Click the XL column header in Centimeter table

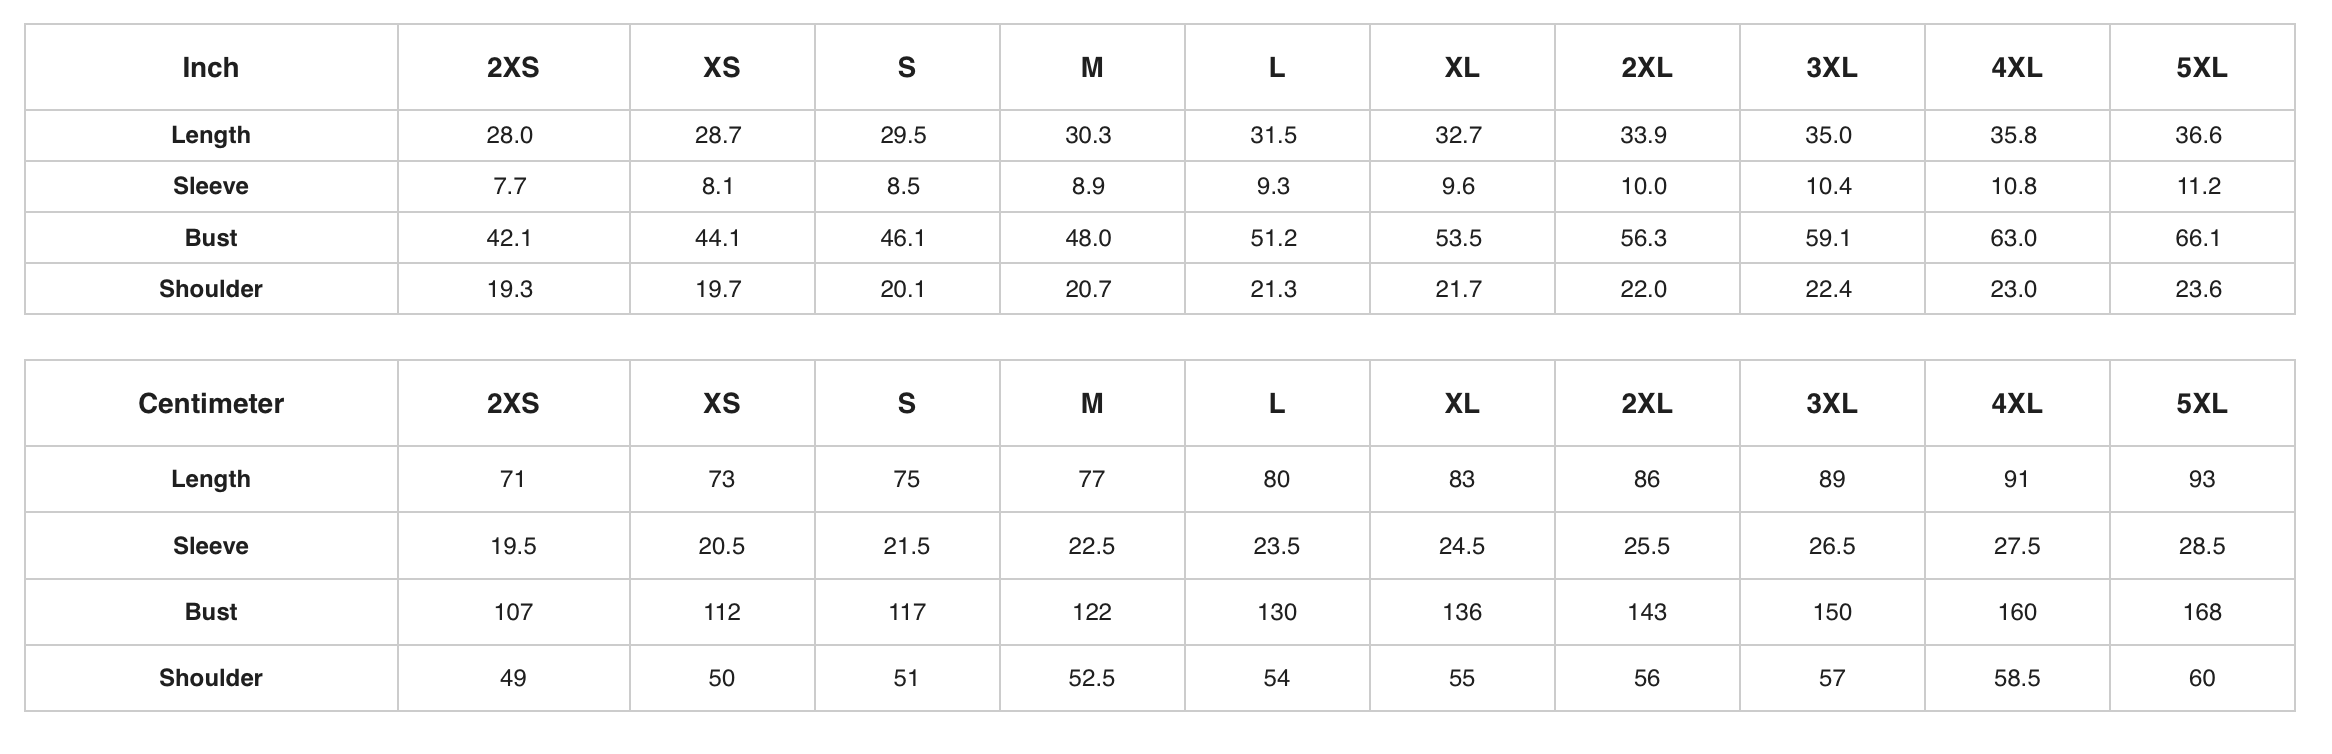pyautogui.click(x=1461, y=404)
